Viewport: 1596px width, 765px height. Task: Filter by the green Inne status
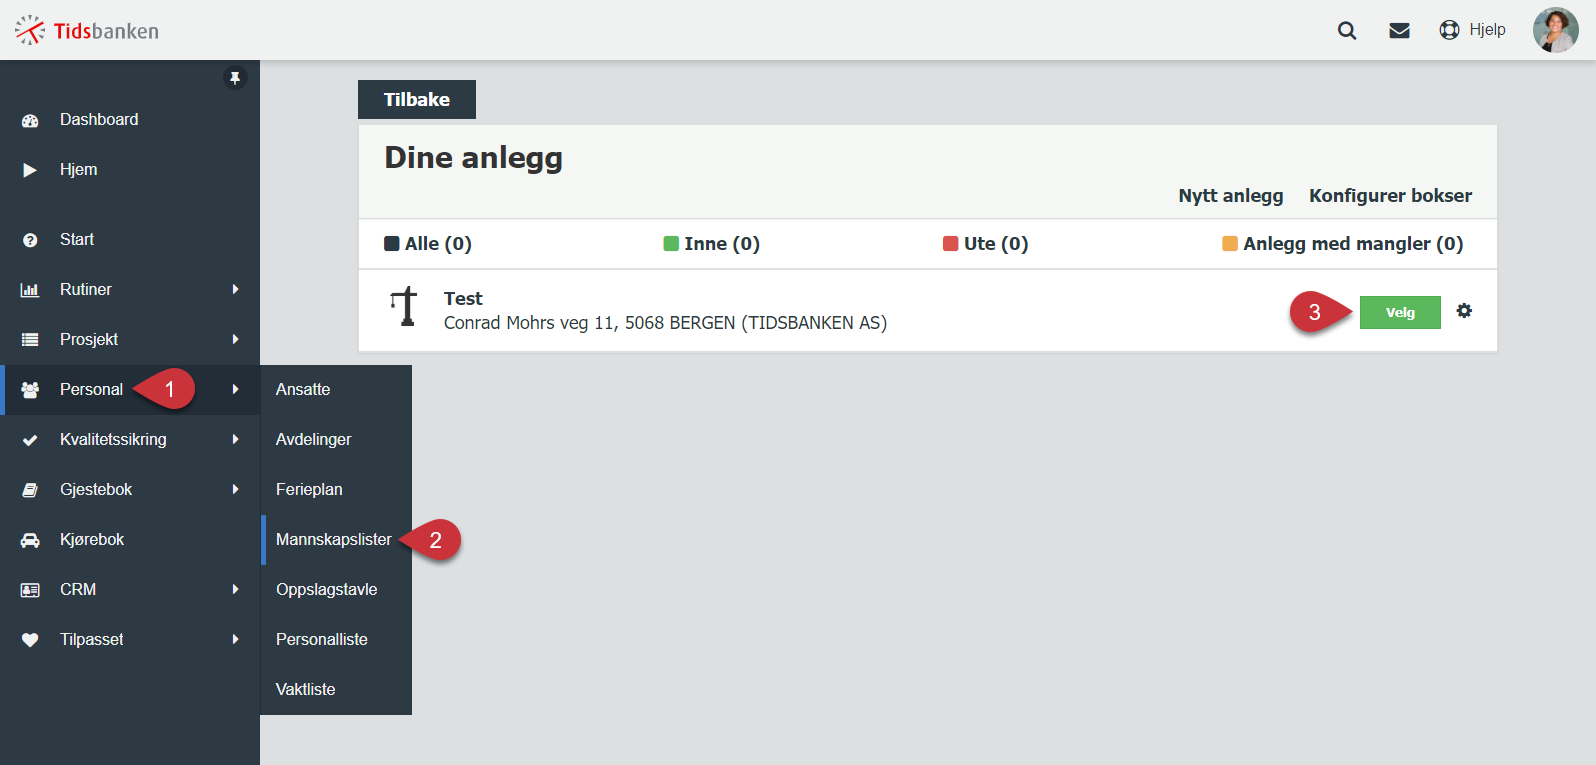[712, 244]
